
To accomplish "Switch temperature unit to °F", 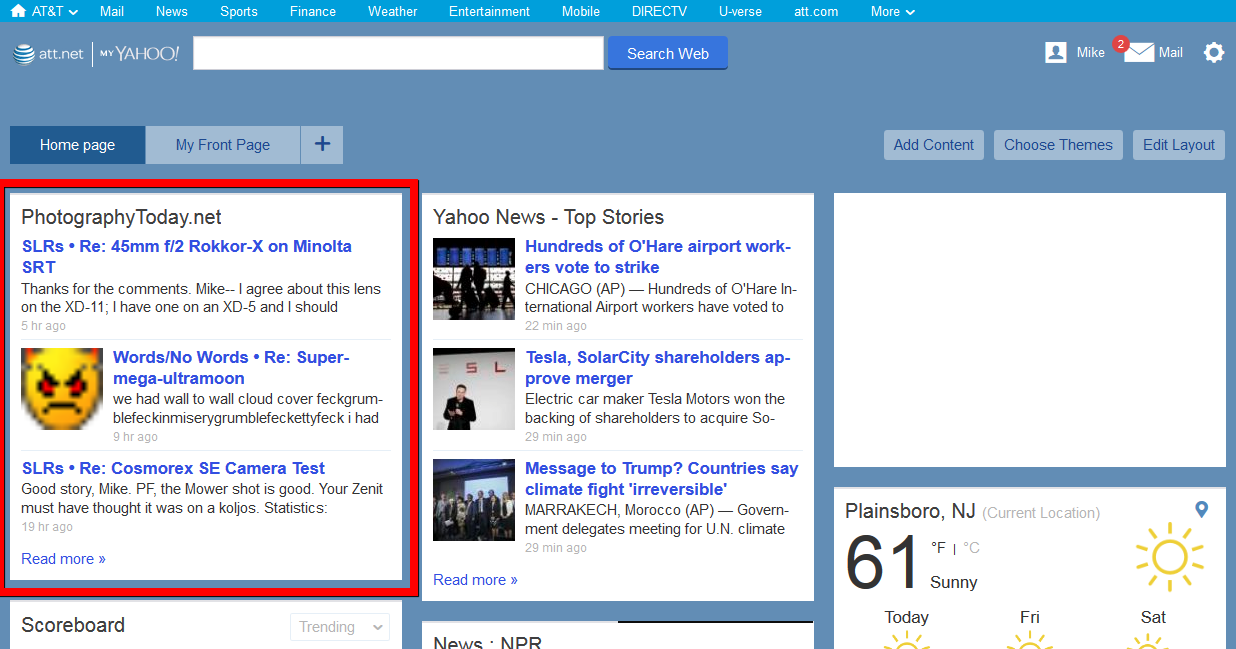I will pos(938,548).
